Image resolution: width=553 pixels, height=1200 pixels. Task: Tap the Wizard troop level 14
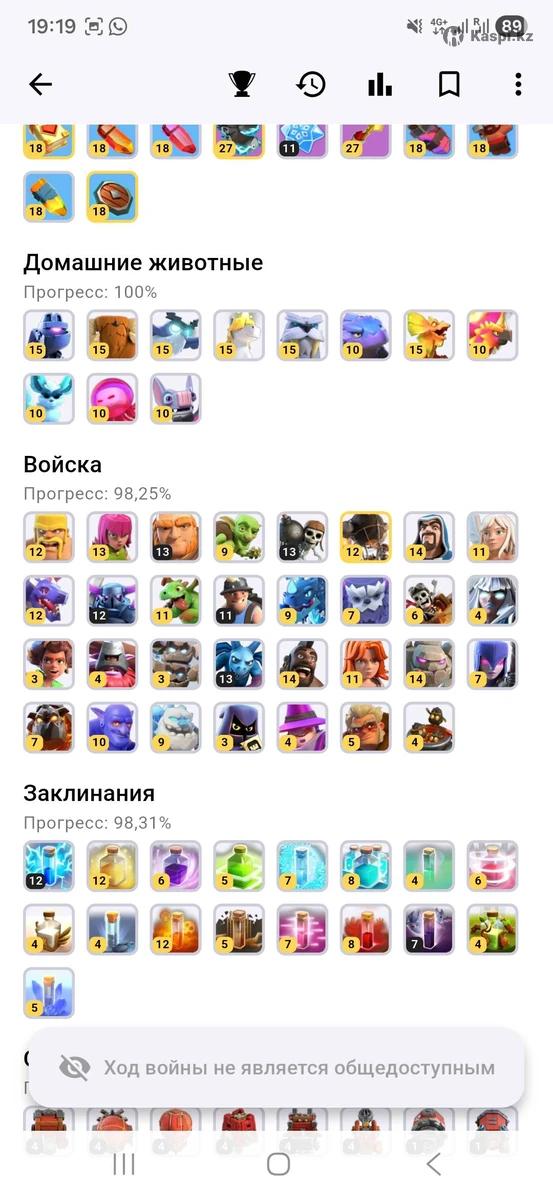tap(429, 537)
